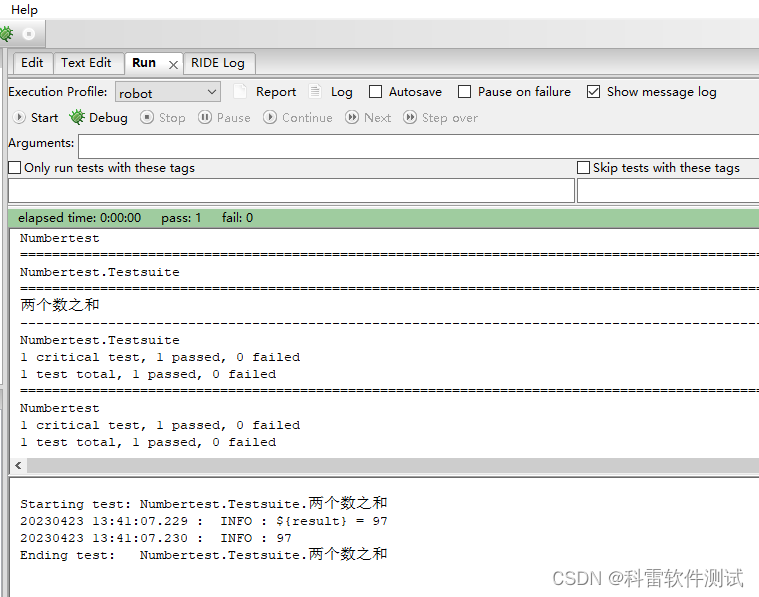
Task: Click the Continue button label
Action: pyautogui.click(x=307, y=118)
